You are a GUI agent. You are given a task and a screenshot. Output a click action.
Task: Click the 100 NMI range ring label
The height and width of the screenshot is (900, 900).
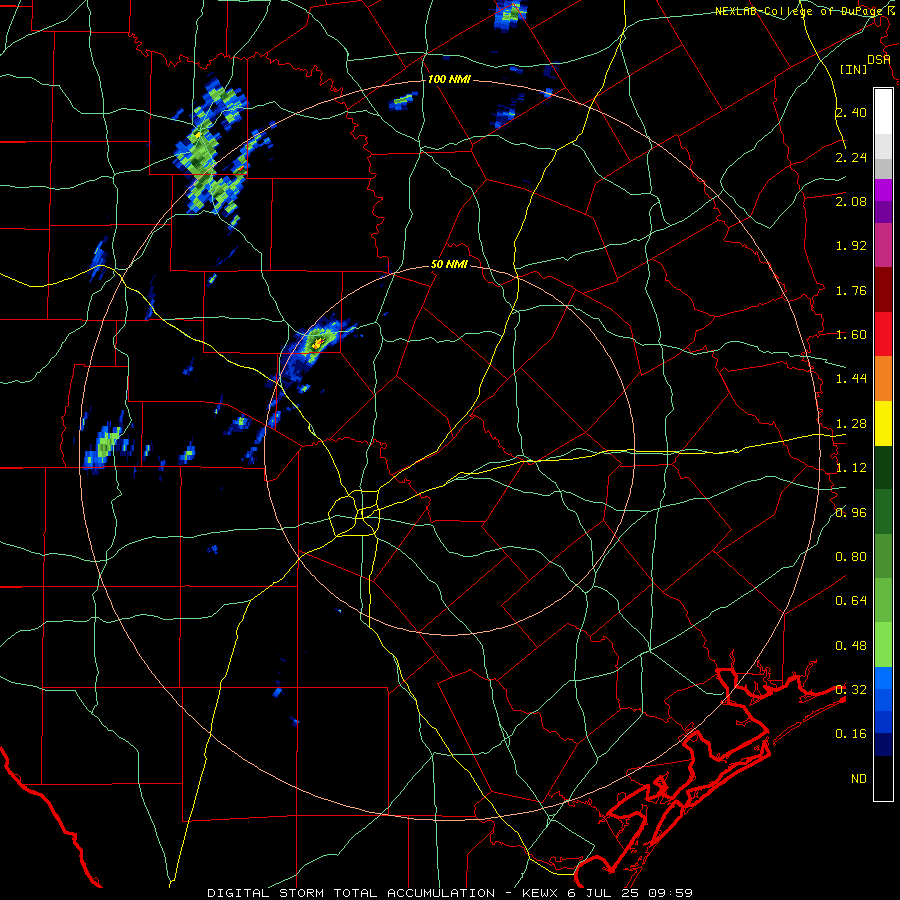[x=449, y=79]
